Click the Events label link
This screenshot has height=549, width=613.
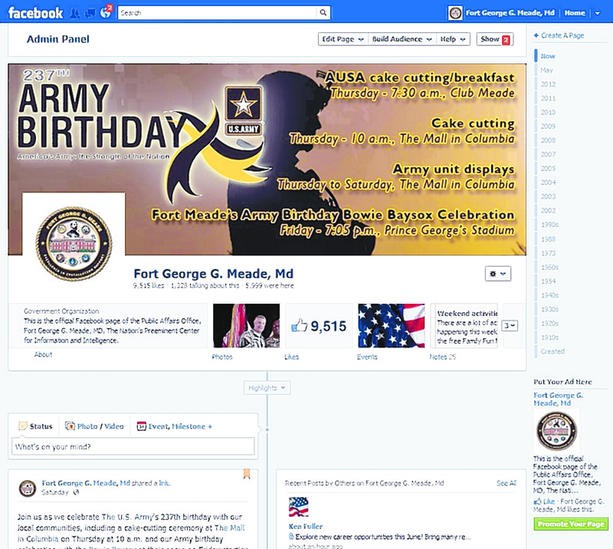[367, 357]
